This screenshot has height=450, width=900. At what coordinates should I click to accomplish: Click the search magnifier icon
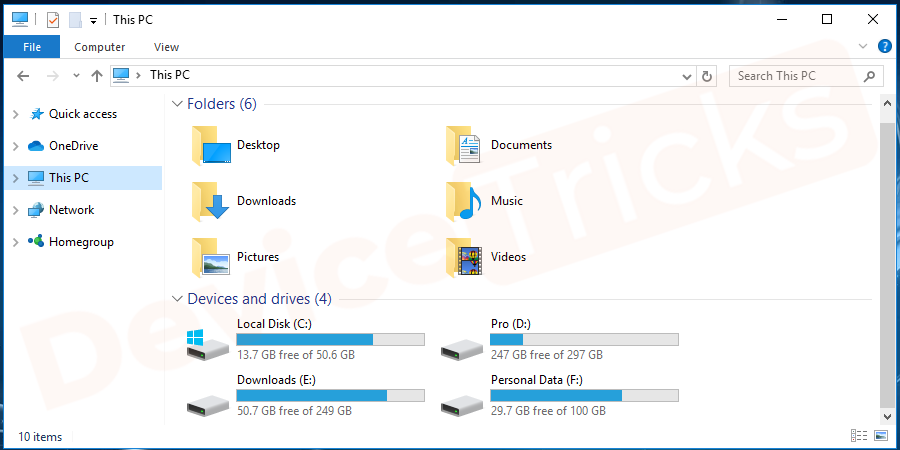870,76
